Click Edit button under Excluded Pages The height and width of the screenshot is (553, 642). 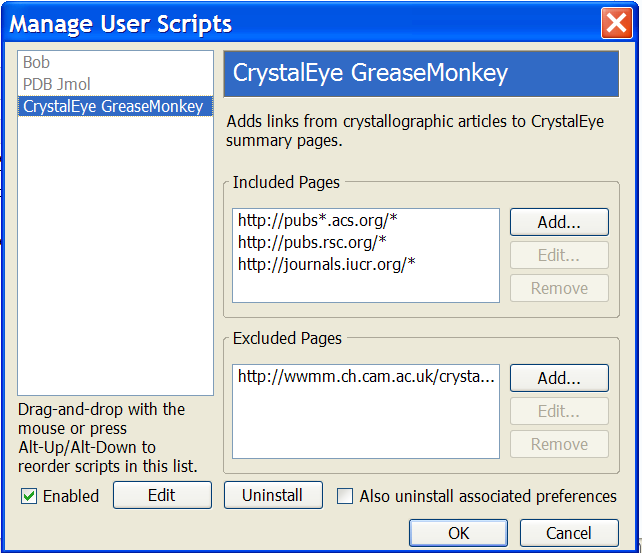pyautogui.click(x=559, y=411)
